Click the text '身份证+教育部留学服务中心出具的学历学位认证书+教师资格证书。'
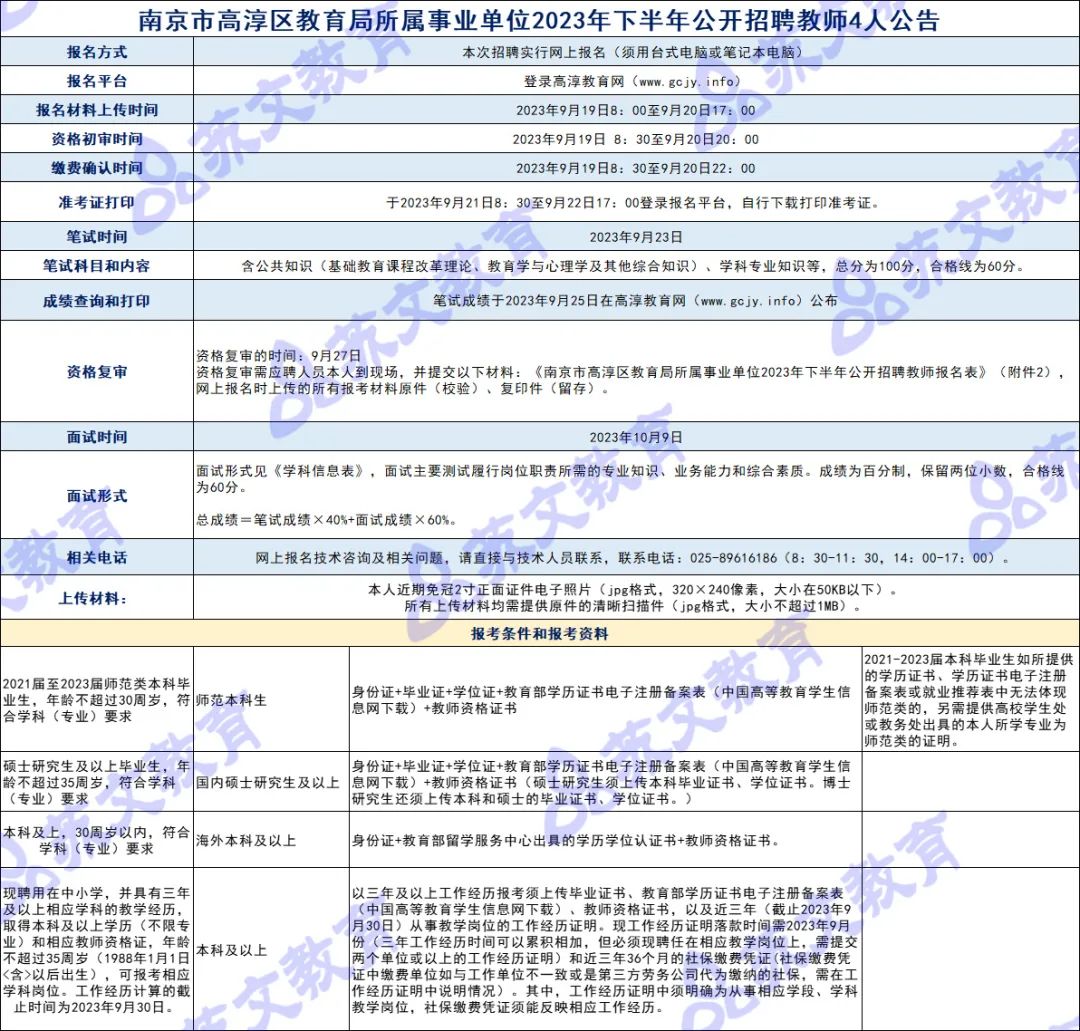Viewport: 1080px width, 1031px height. pyautogui.click(x=565, y=840)
